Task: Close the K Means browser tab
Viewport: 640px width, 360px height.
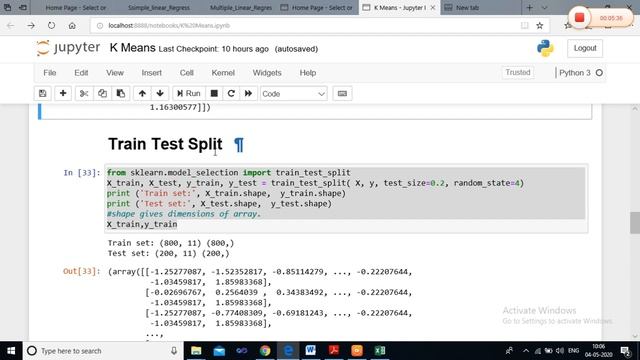Action: coord(433,7)
